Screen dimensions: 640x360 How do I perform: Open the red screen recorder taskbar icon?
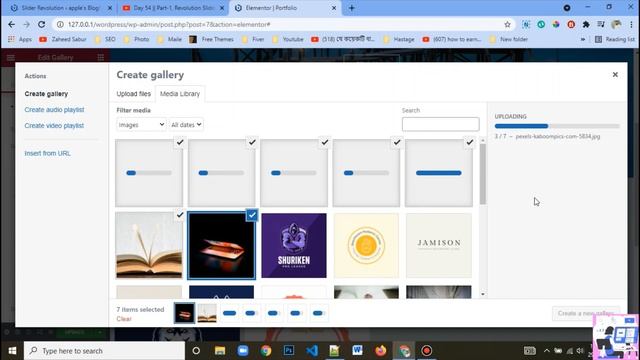point(427,351)
